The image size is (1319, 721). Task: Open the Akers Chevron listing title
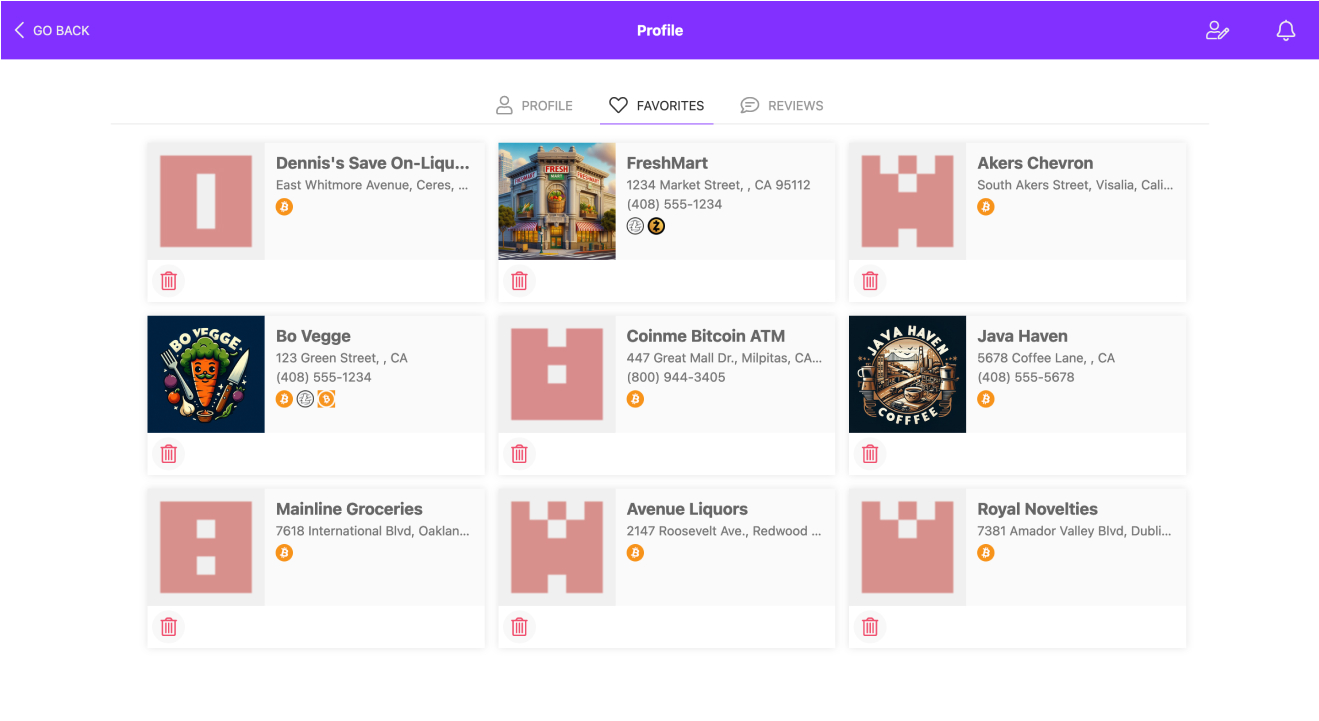point(1035,163)
